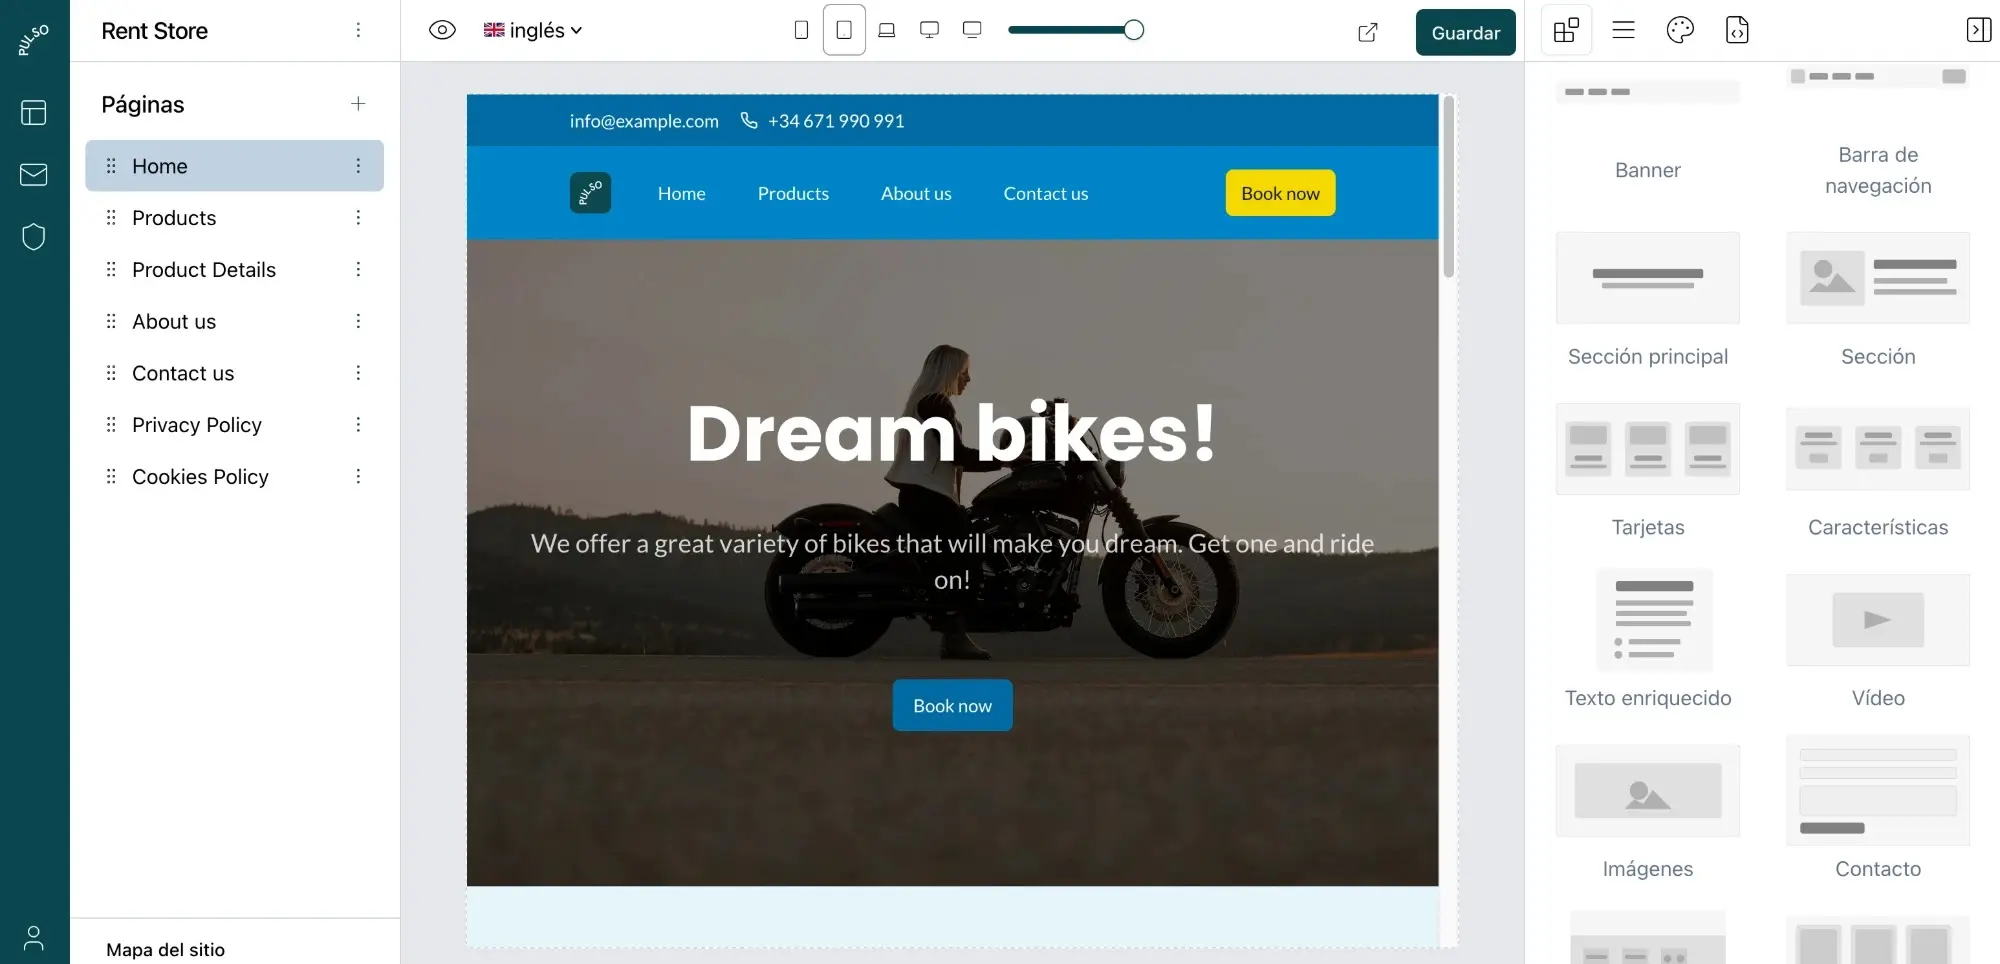Screen dimensions: 2000x964
Task: Open options menu for Product Details page
Action: 358,270
